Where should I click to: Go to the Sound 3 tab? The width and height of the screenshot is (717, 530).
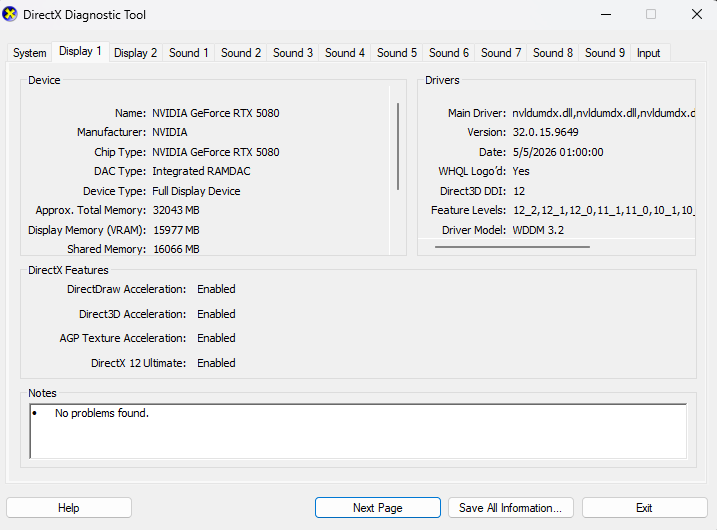point(293,53)
